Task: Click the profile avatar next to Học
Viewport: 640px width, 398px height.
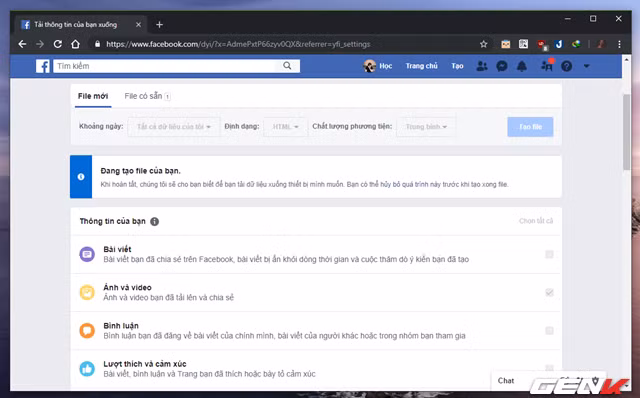Action: [x=370, y=66]
